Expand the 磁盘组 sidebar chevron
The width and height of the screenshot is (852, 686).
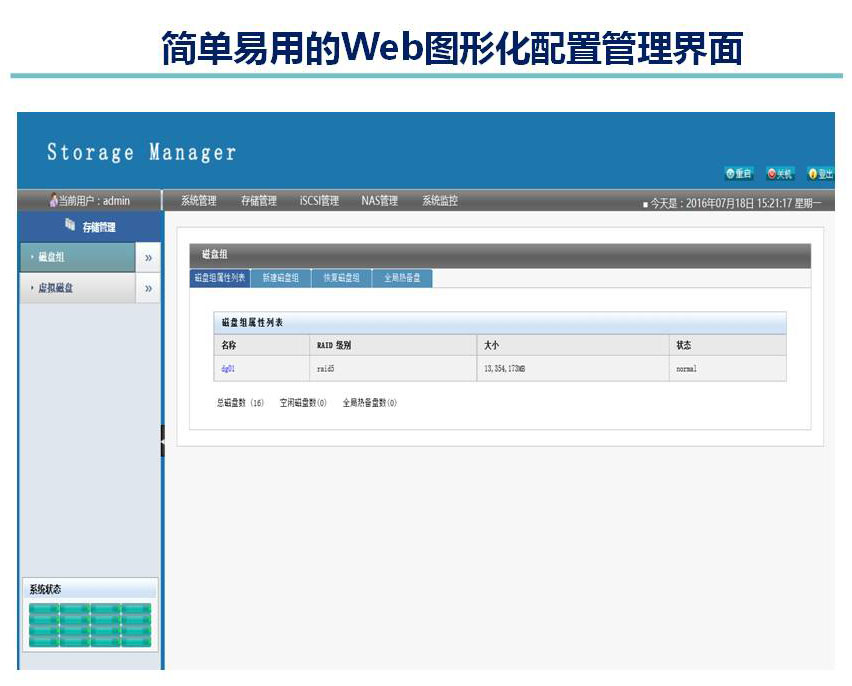(x=149, y=258)
